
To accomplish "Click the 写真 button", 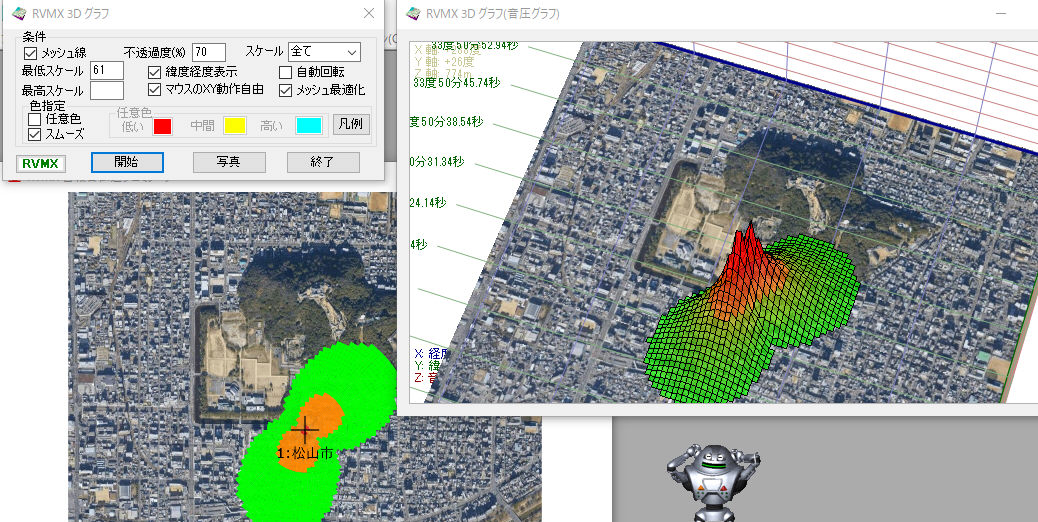I will (227, 162).
